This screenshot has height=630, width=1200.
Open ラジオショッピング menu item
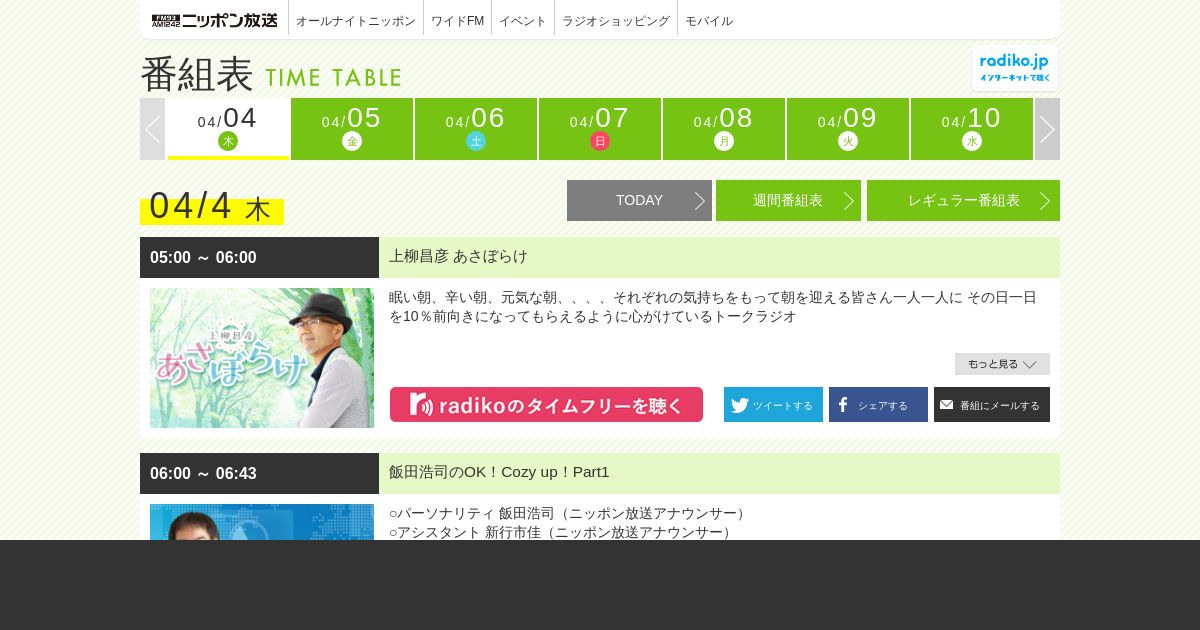tap(616, 20)
